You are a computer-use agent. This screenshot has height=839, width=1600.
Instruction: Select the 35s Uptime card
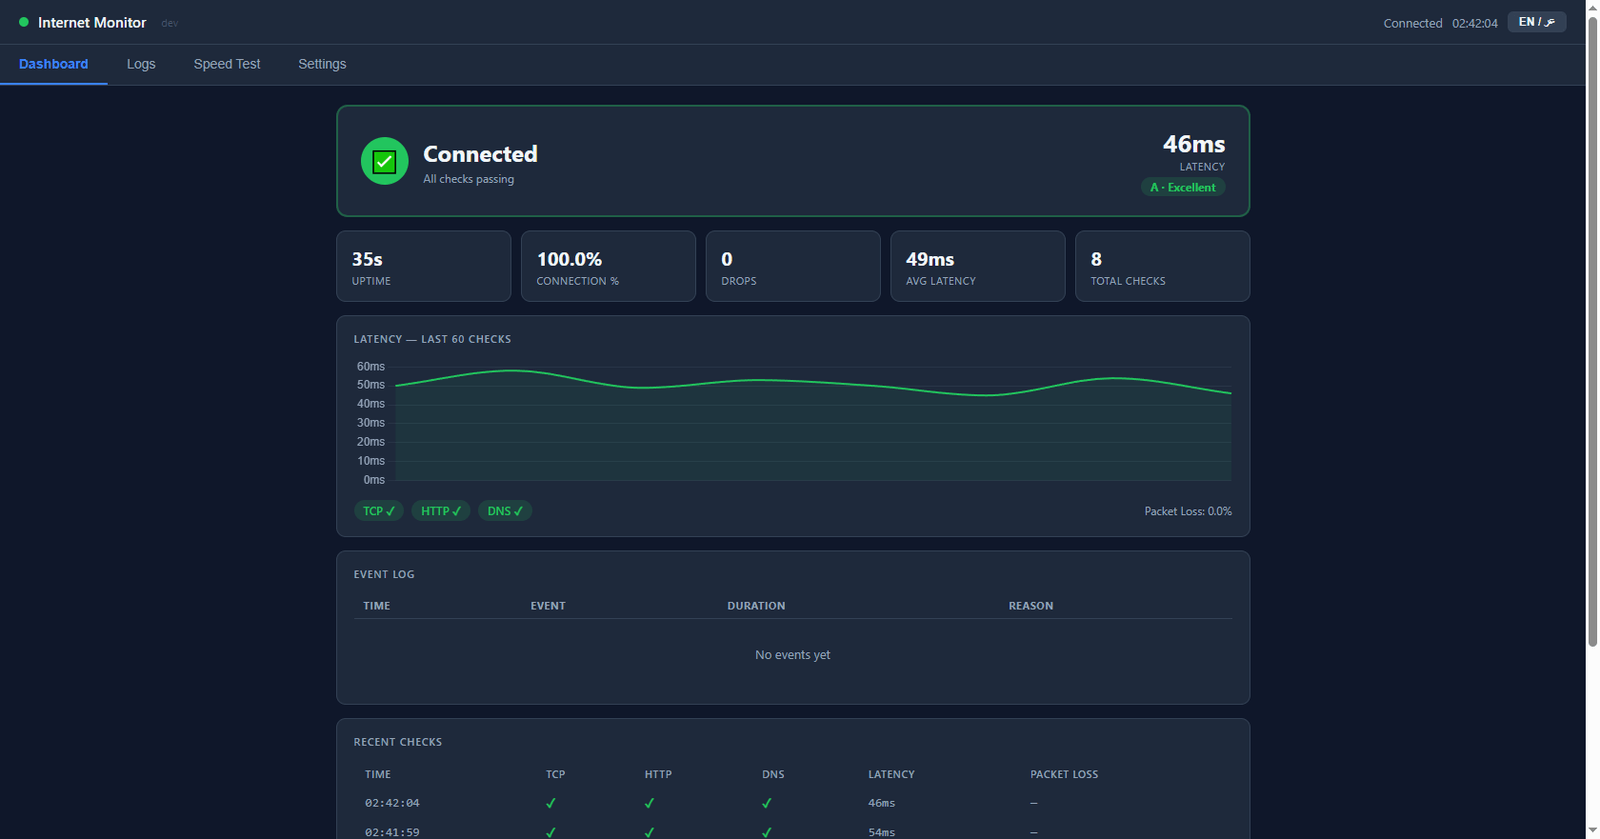(424, 266)
